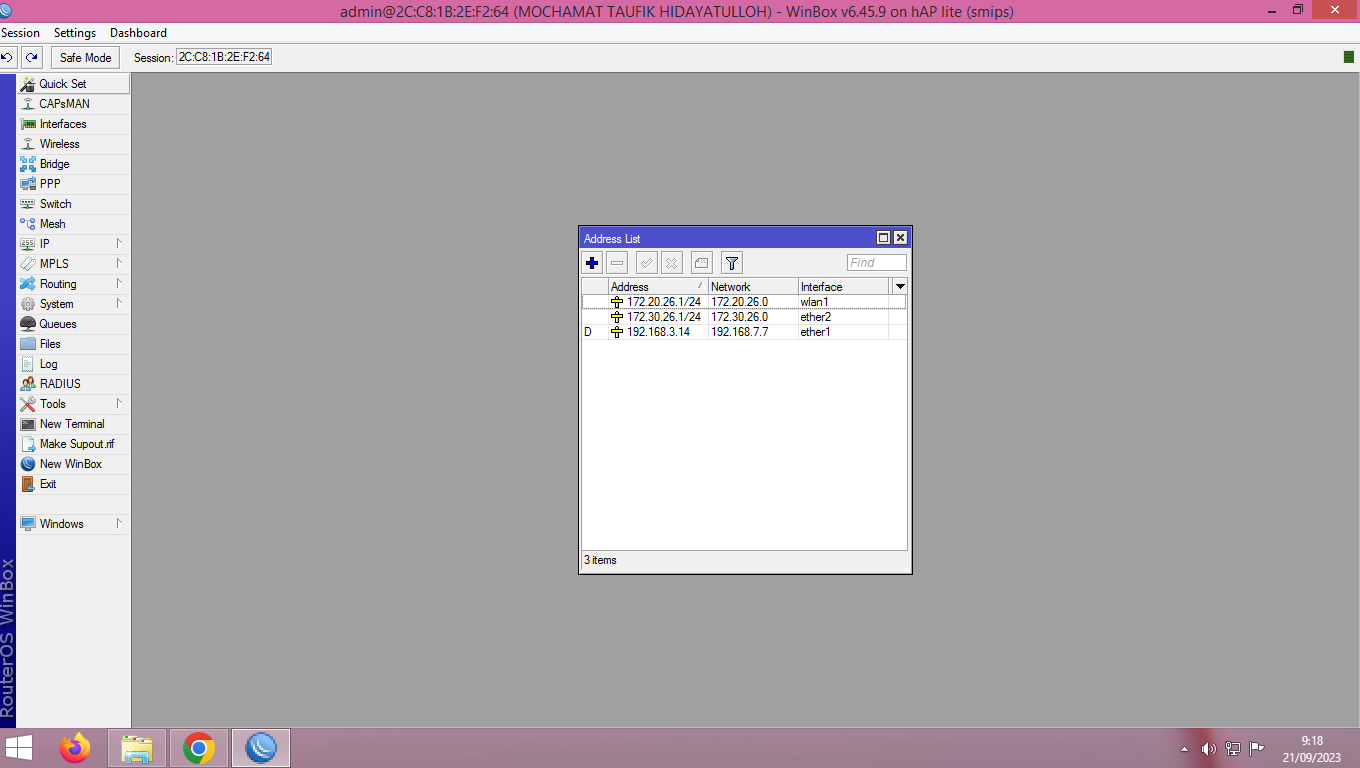
Task: Click Exit in the sidebar
Action: pyautogui.click(x=73, y=484)
